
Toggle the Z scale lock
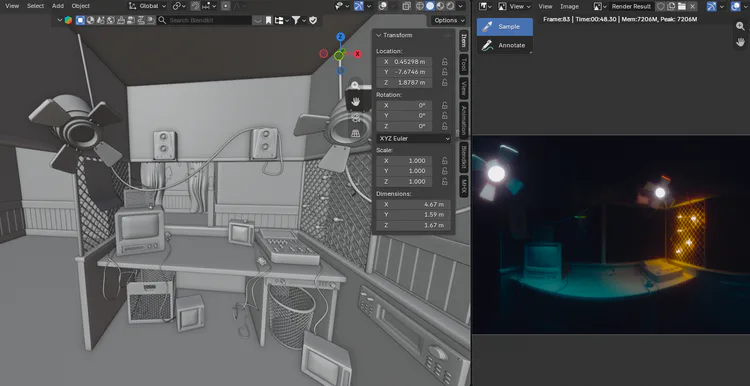tap(444, 182)
